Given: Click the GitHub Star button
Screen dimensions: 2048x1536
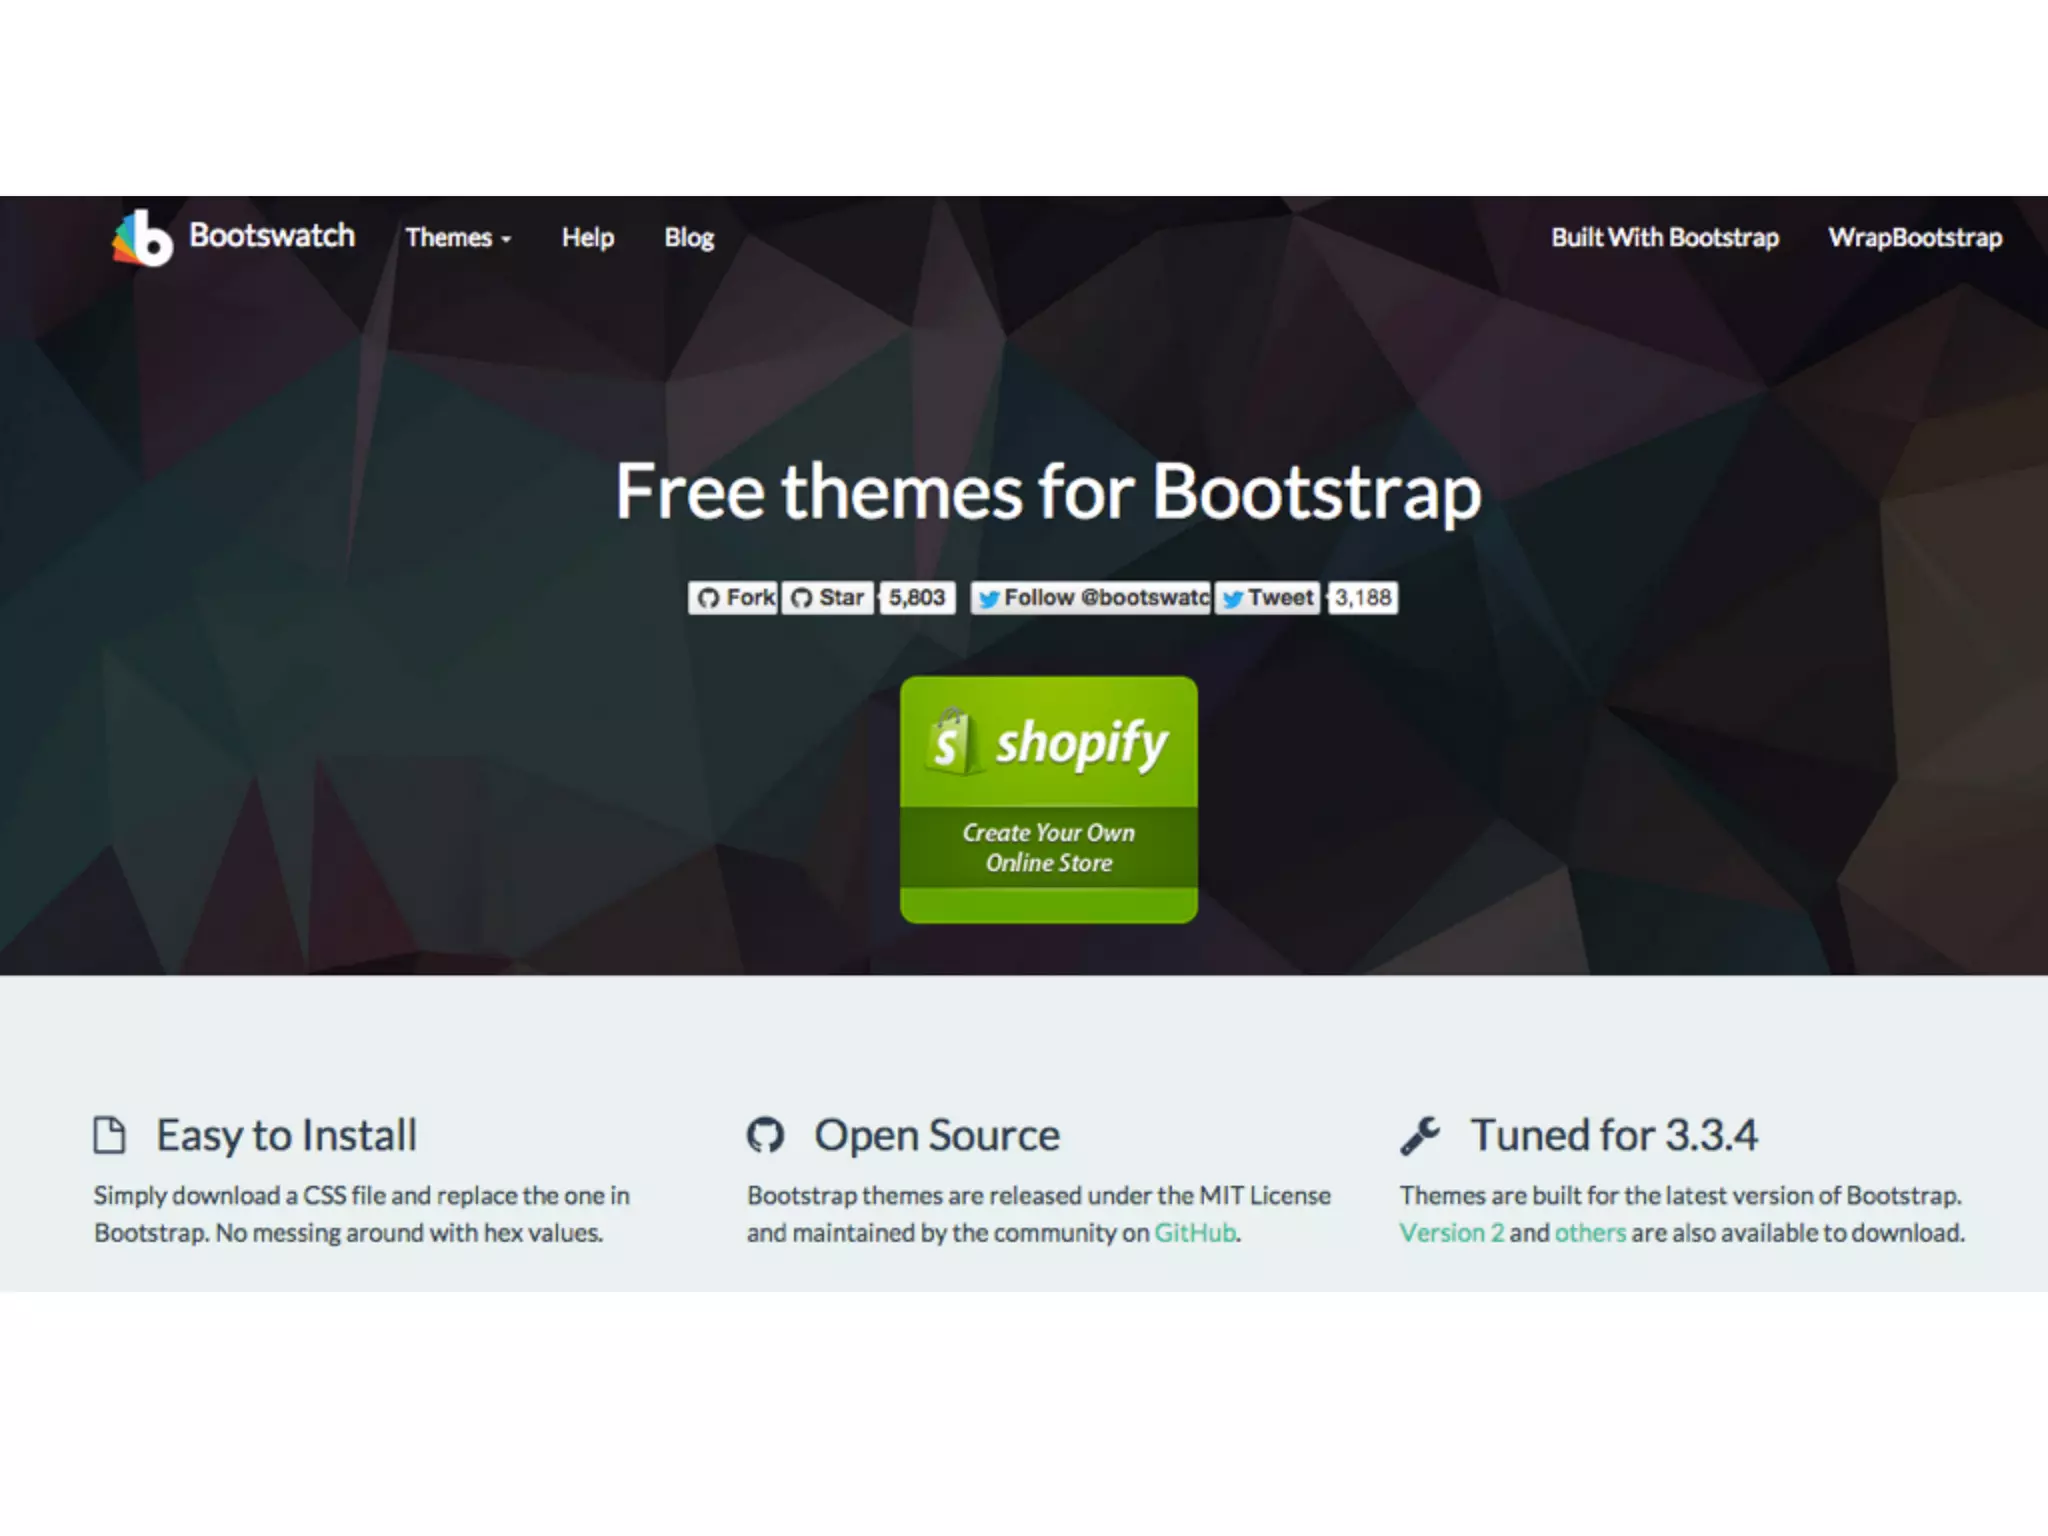Looking at the screenshot, I should pyautogui.click(x=827, y=598).
